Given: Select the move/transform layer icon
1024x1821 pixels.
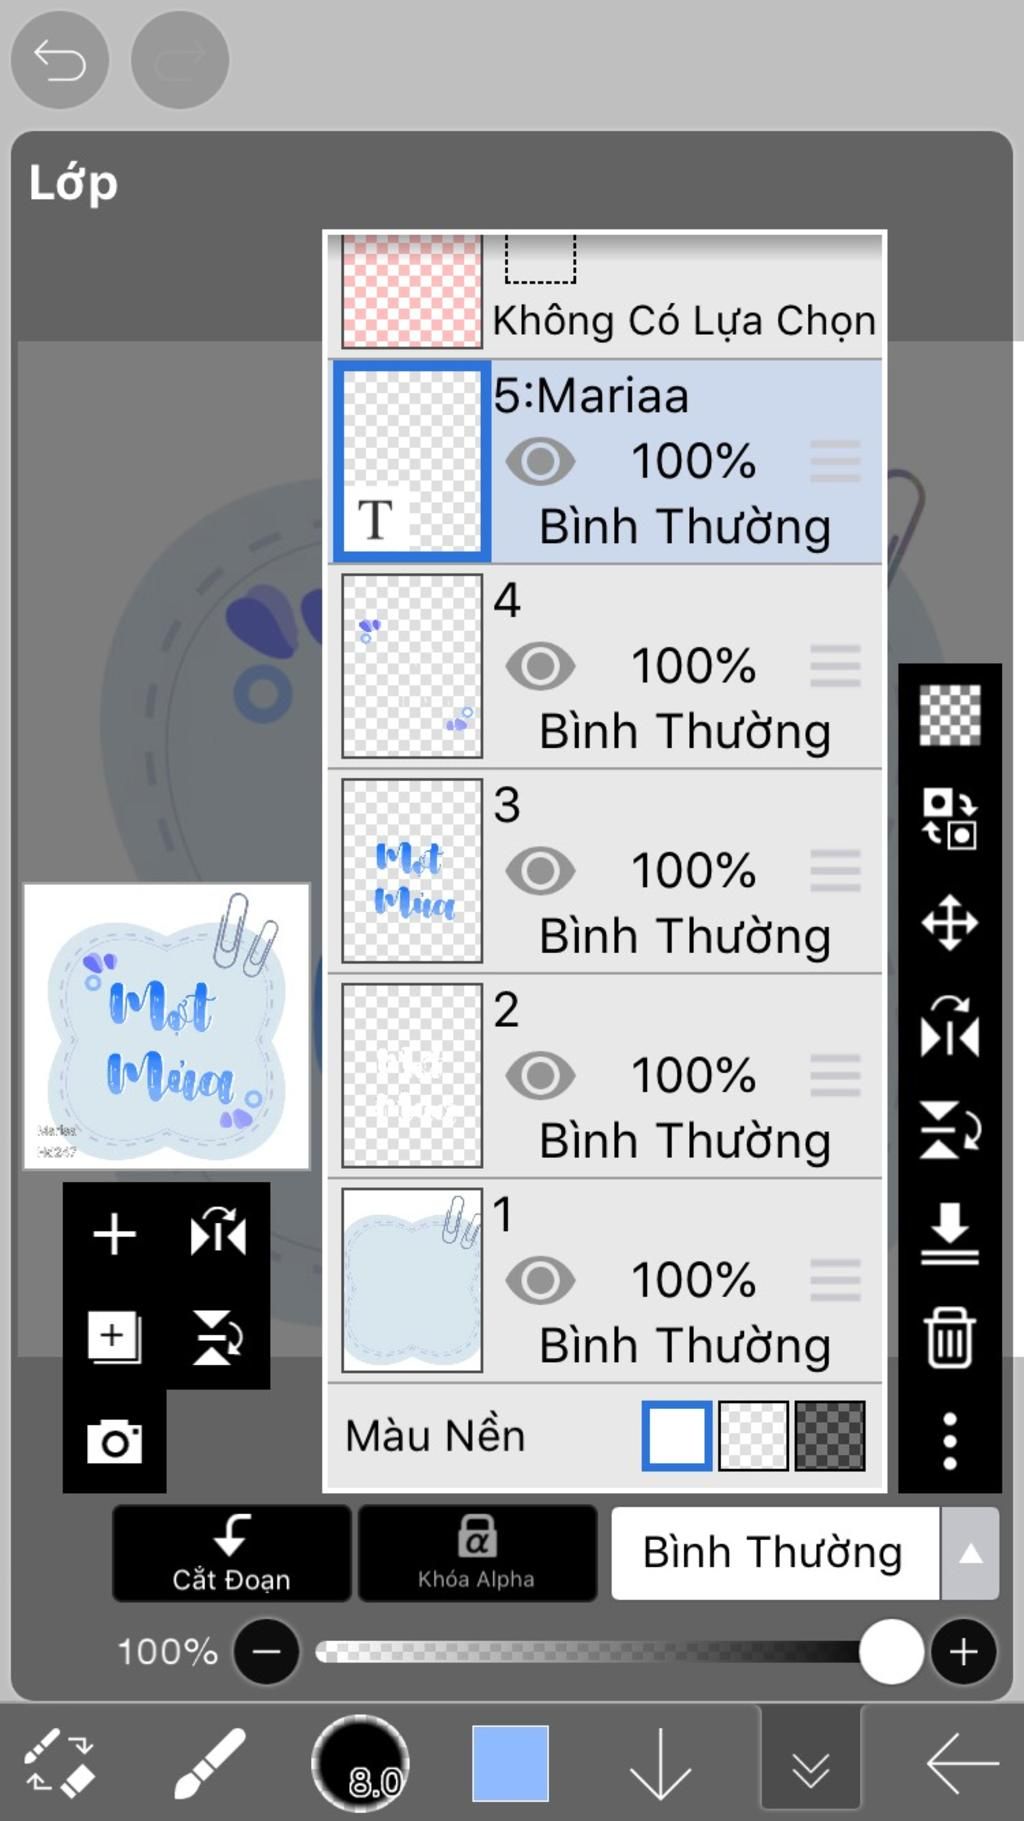Looking at the screenshot, I should (949, 922).
